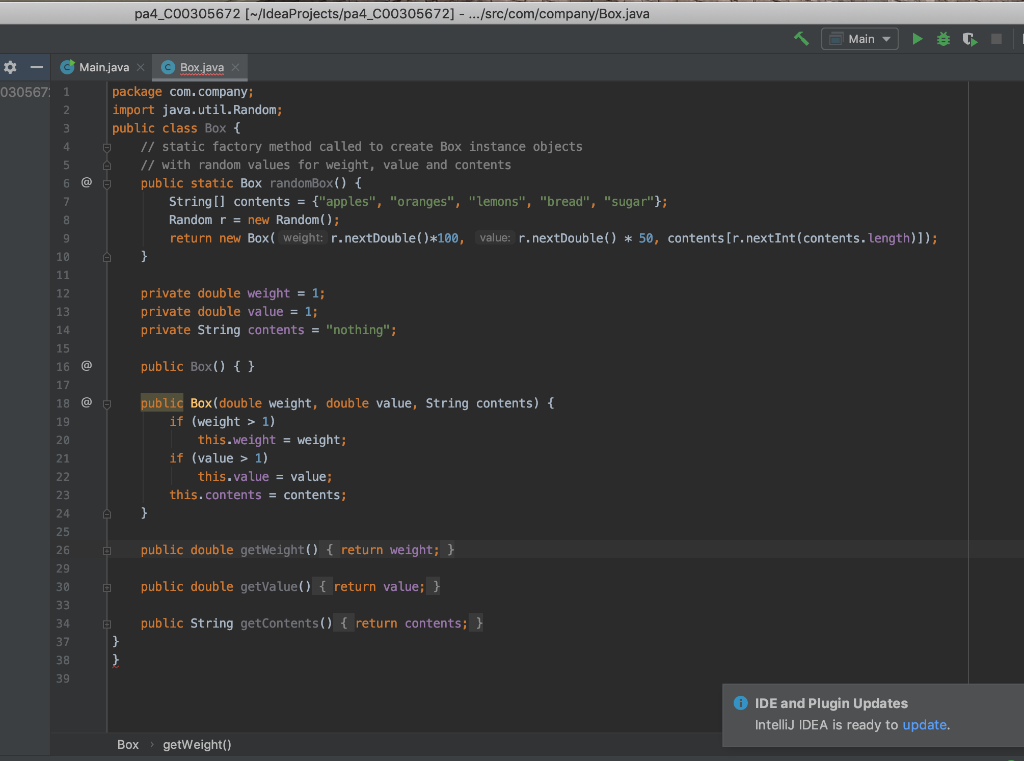Click the 'weight:' parameter hint on line 9
Viewport: 1024px width, 761px height.
(302, 238)
